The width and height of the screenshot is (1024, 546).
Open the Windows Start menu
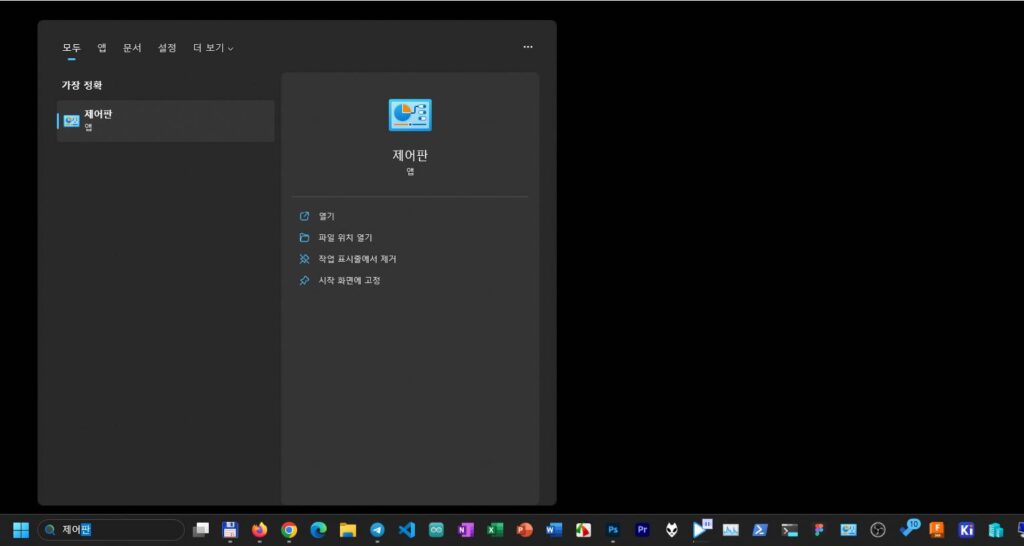tap(21, 530)
